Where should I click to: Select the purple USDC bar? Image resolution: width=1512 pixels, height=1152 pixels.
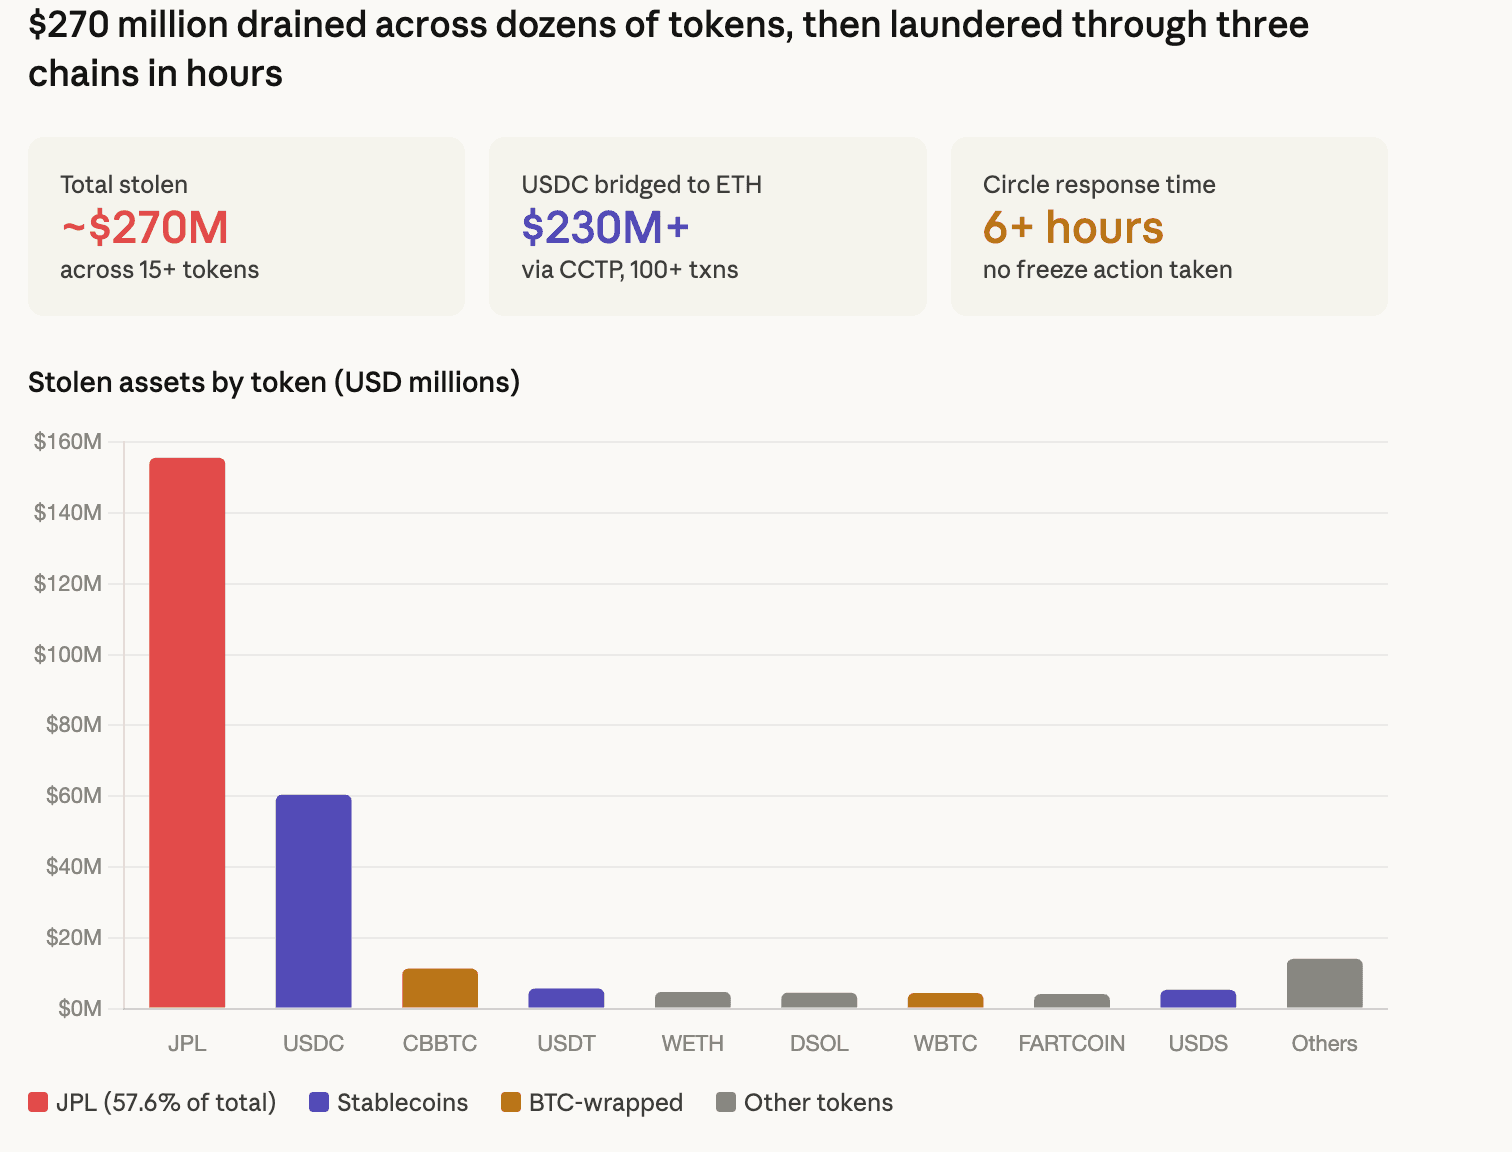pyautogui.click(x=314, y=900)
